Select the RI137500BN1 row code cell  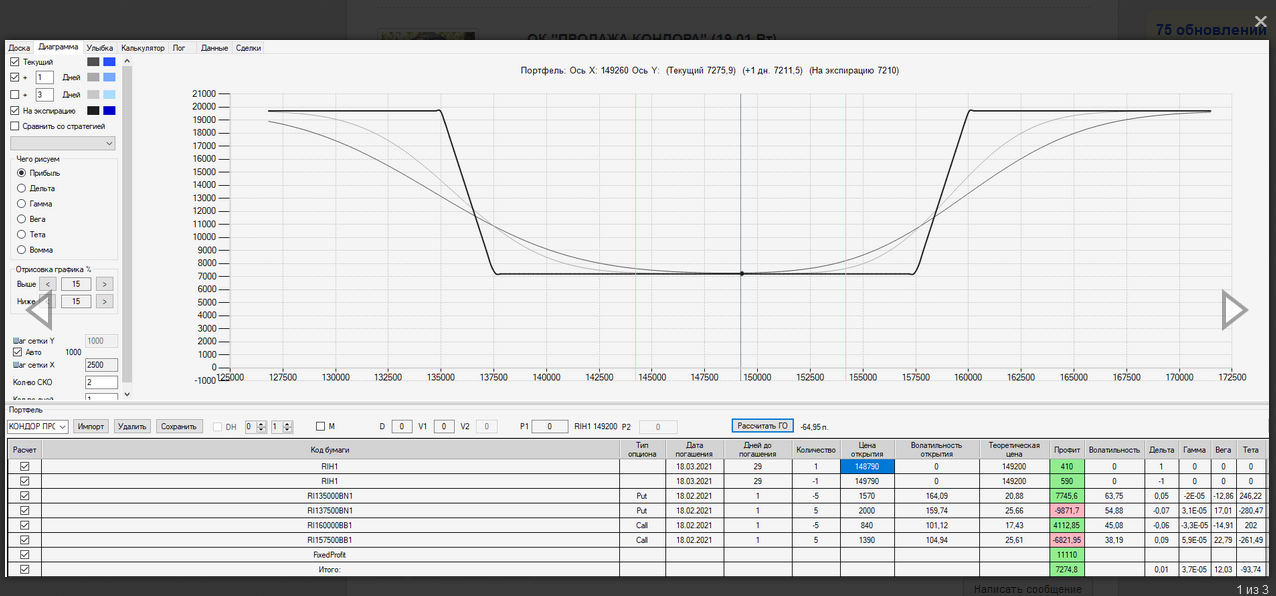[330, 510]
